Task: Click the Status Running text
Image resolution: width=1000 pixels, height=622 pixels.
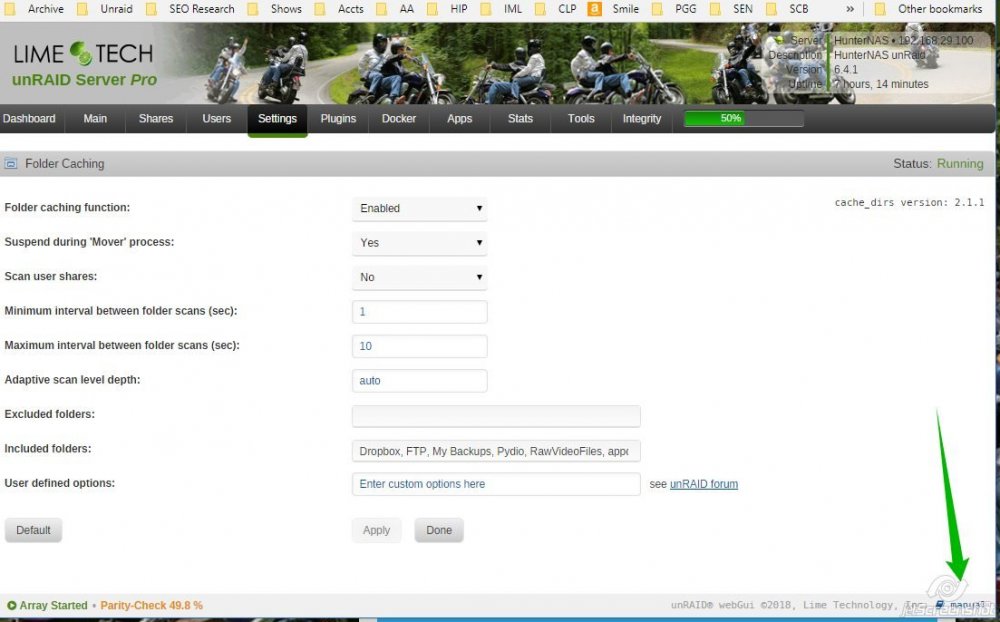Action: point(938,164)
